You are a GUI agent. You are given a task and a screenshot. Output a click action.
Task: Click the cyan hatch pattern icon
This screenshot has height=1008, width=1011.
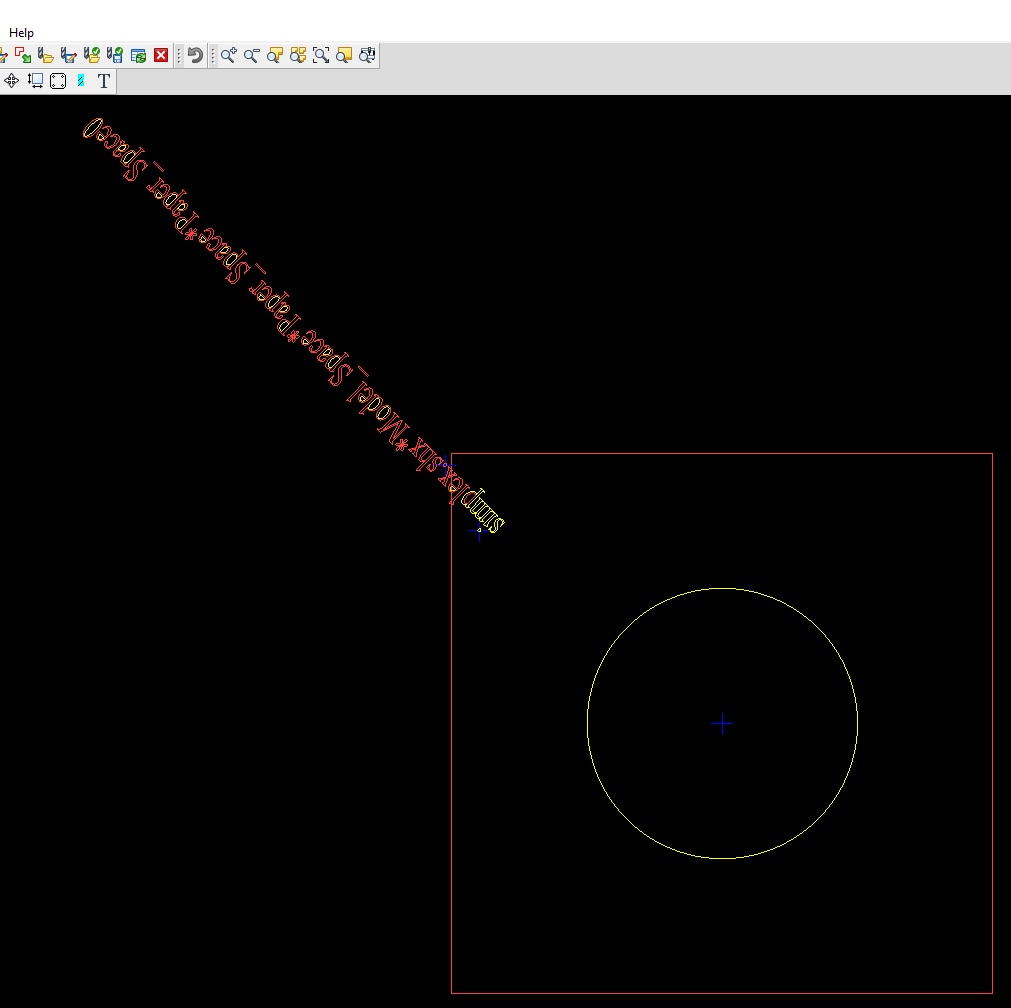click(x=81, y=81)
